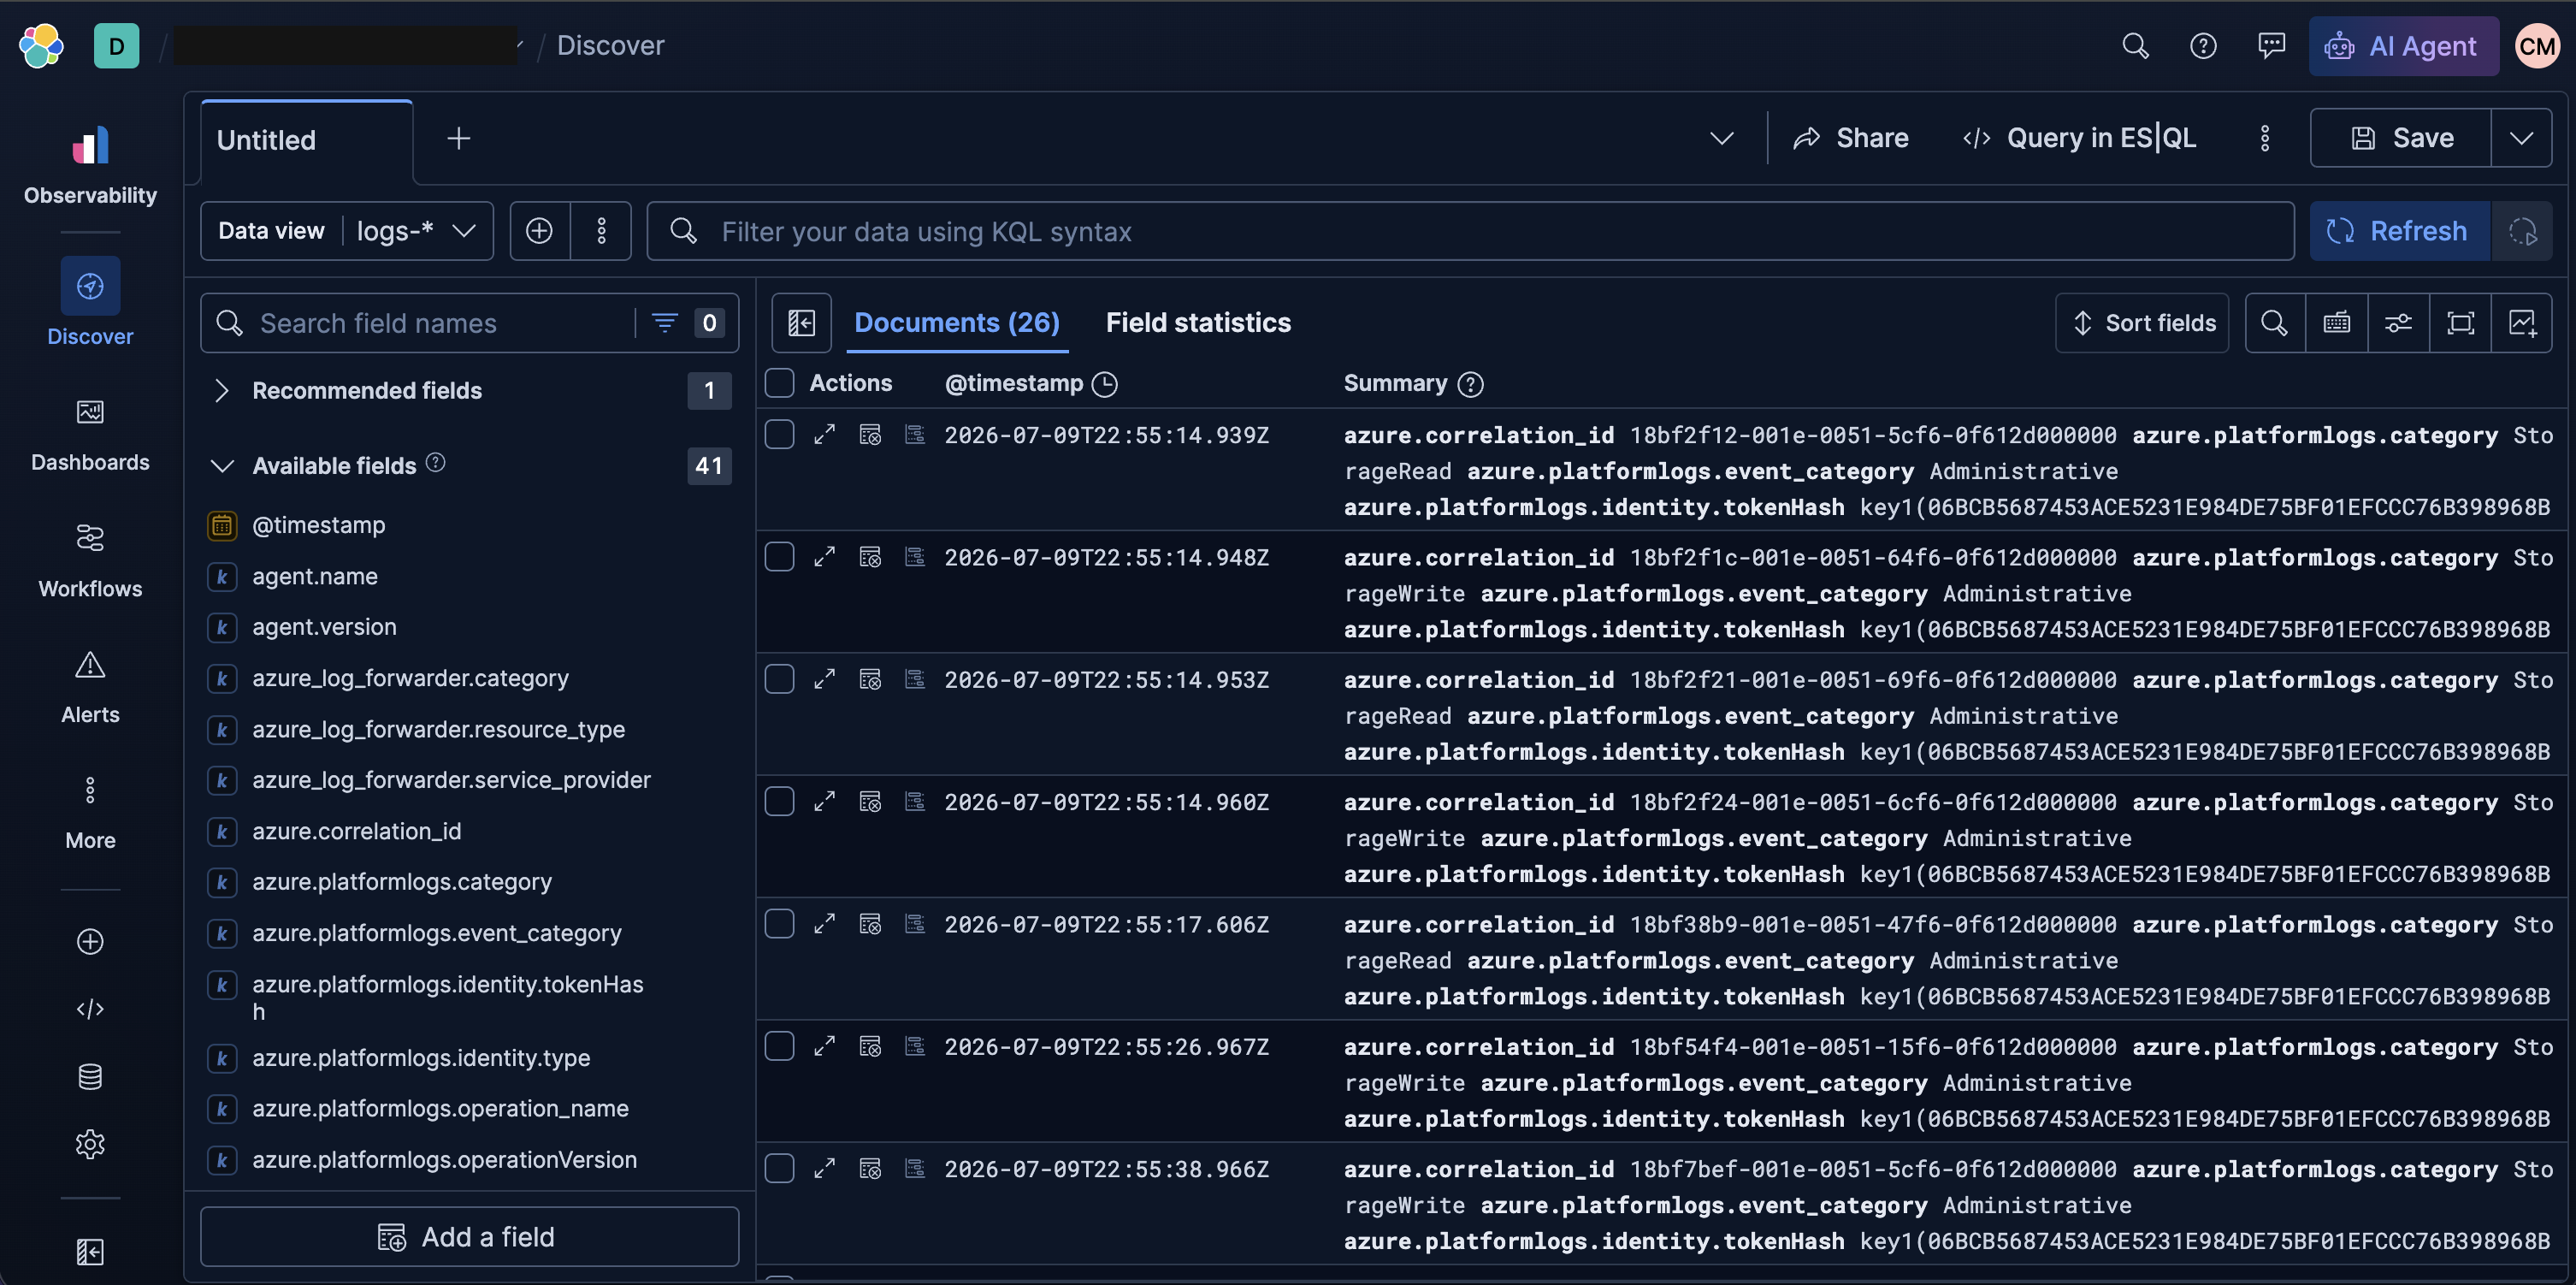Check the 22:55:14.948Z row checkbox

[779, 557]
